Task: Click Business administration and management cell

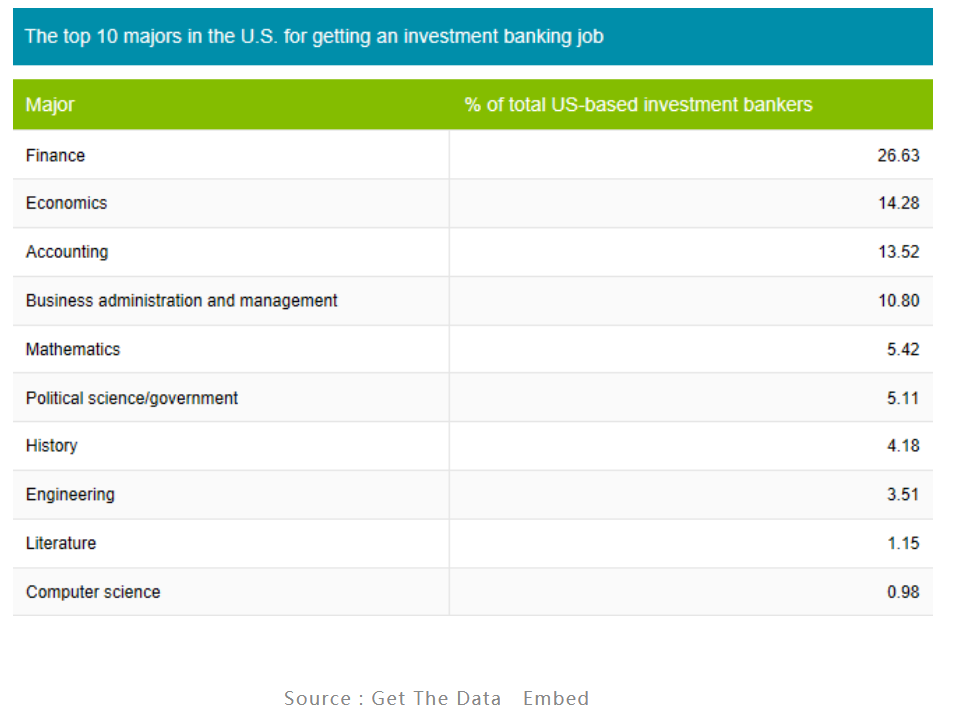Action: click(x=182, y=300)
